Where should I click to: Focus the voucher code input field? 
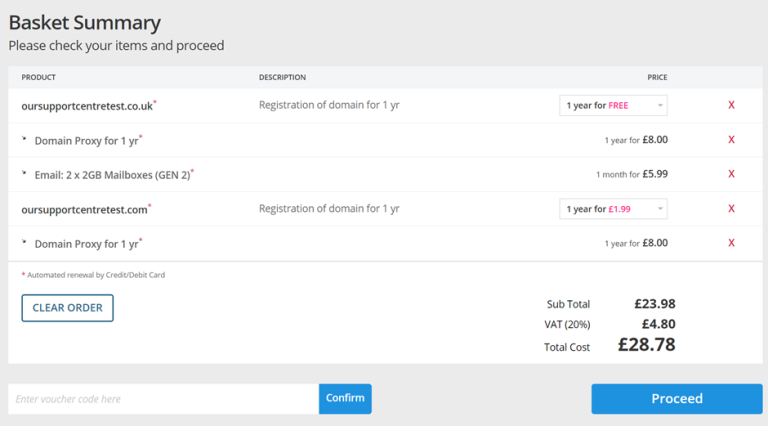(164, 399)
